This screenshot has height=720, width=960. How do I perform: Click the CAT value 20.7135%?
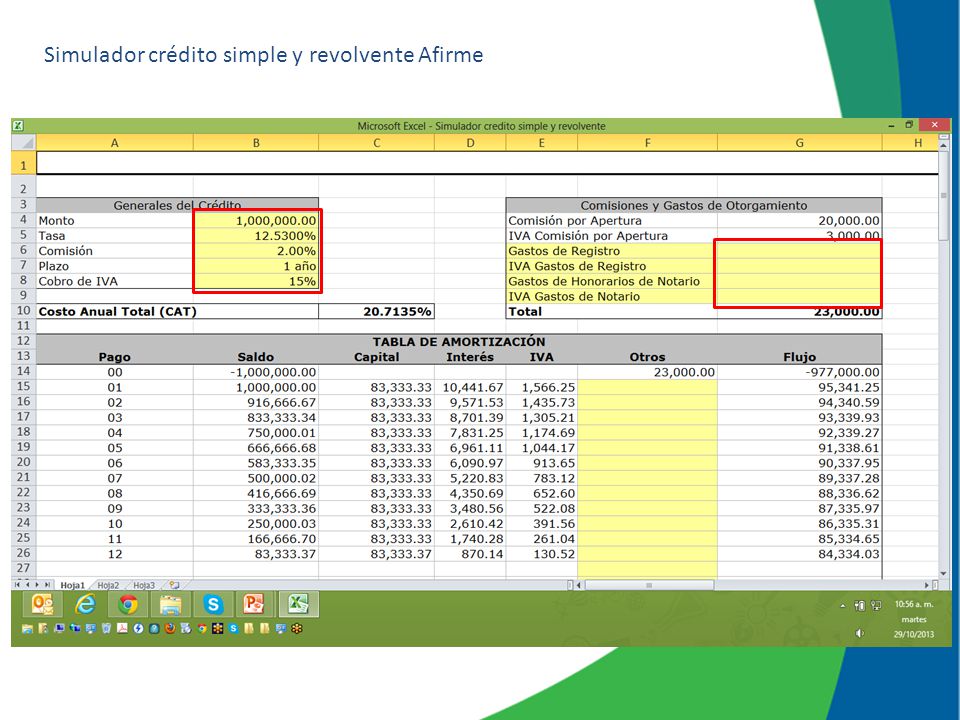(x=377, y=312)
